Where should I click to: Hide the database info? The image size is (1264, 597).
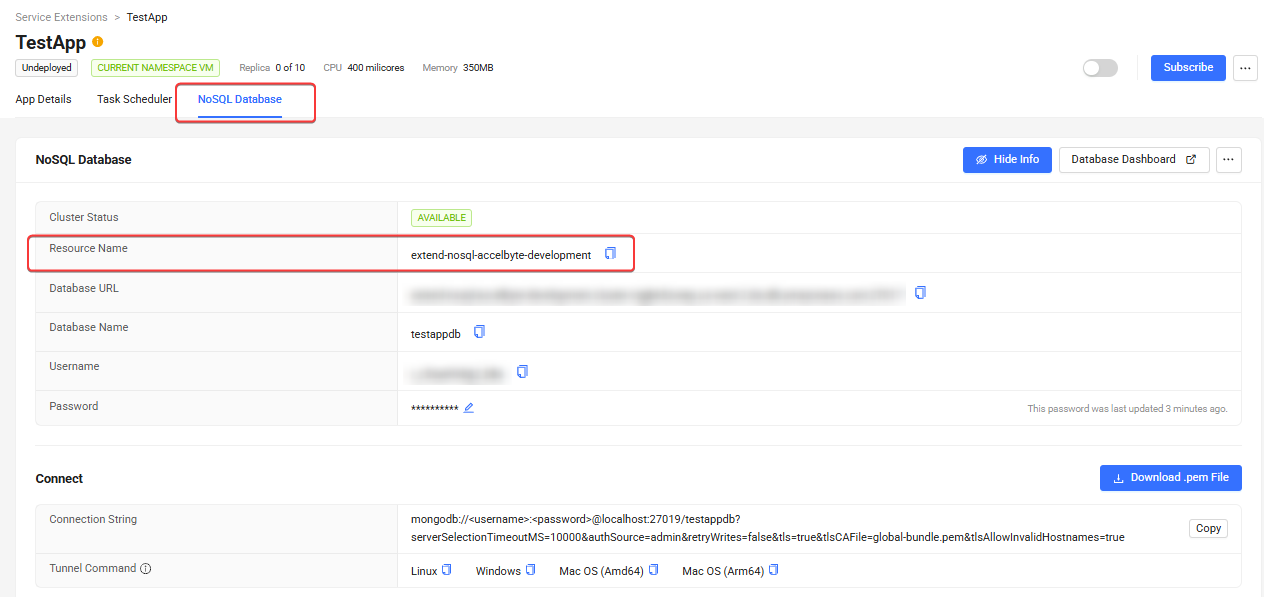click(1006, 160)
